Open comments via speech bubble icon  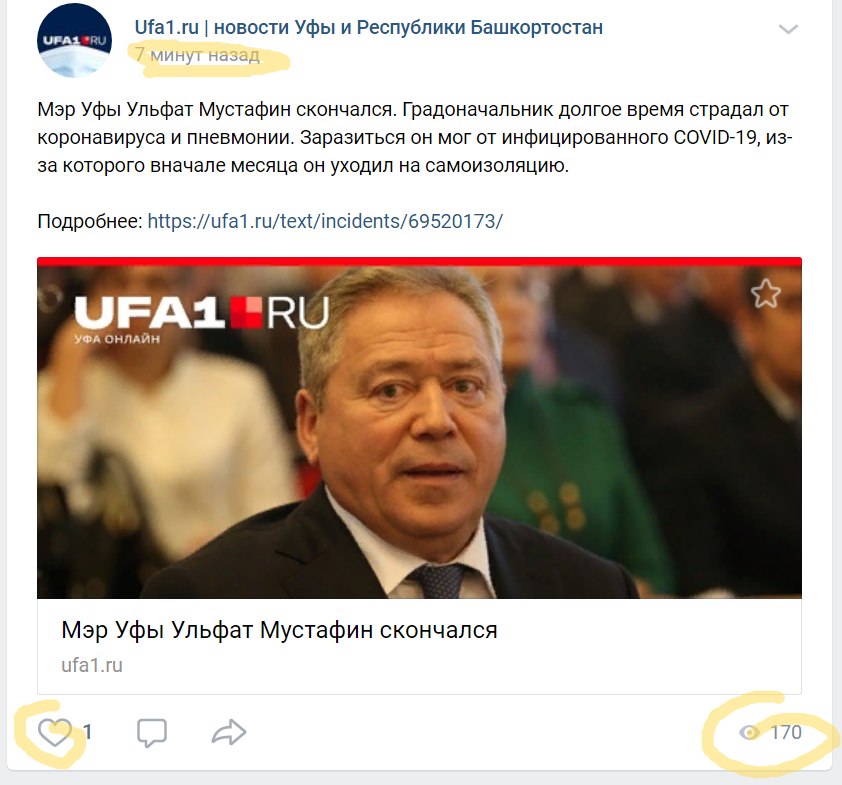(x=152, y=733)
